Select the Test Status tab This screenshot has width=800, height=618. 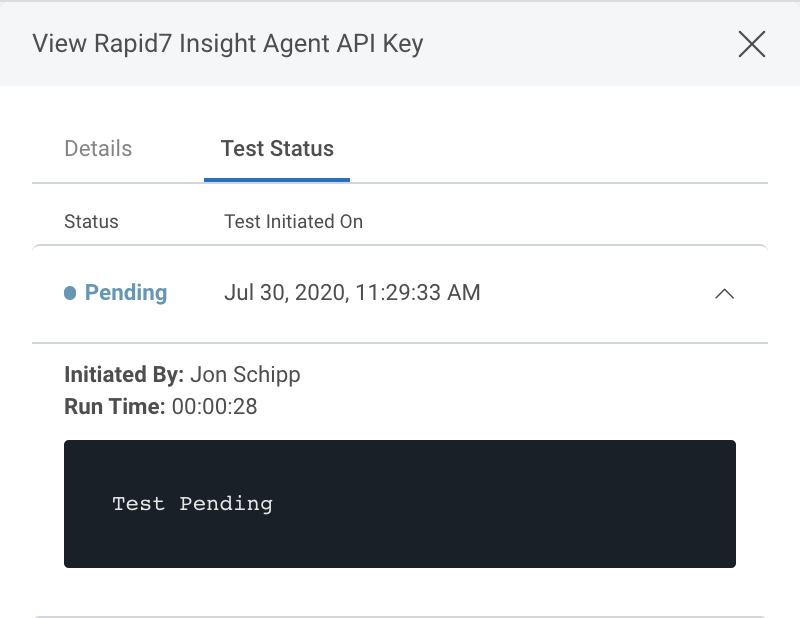tap(277, 149)
